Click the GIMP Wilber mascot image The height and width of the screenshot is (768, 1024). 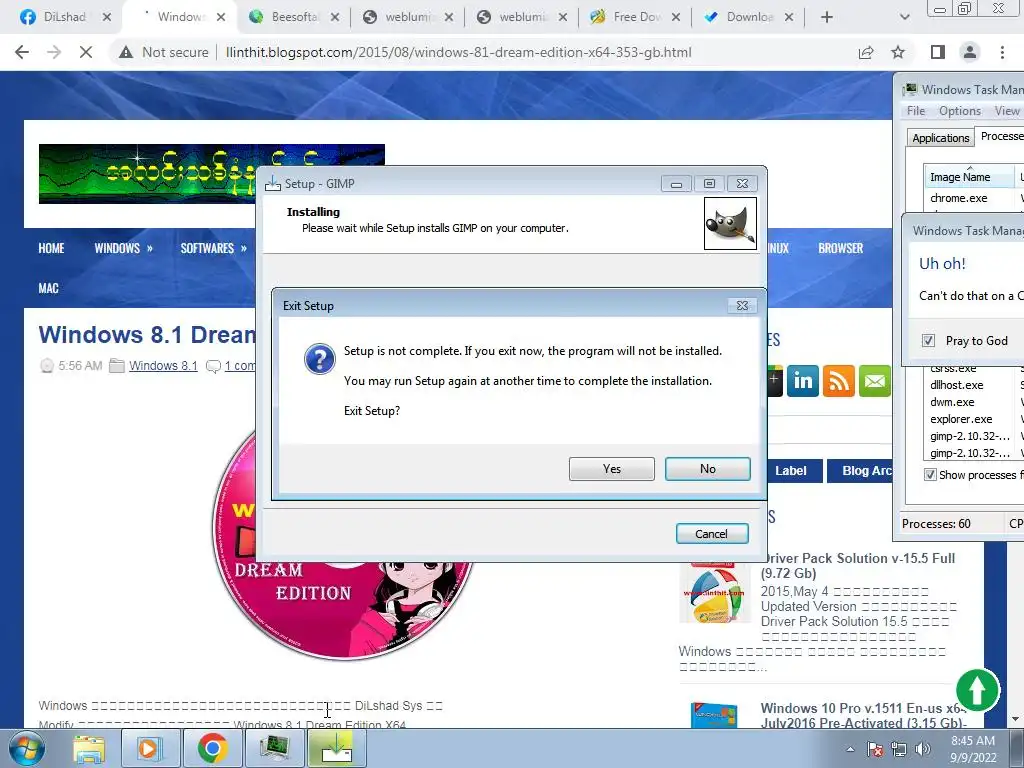click(x=730, y=224)
